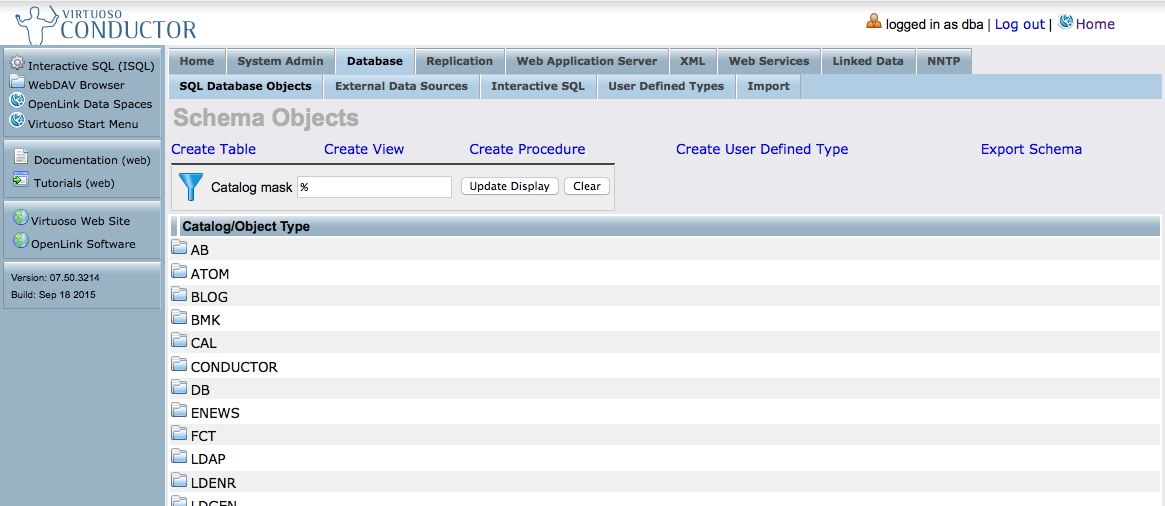Click the funnel filter icon
The width and height of the screenshot is (1165, 506).
click(190, 187)
